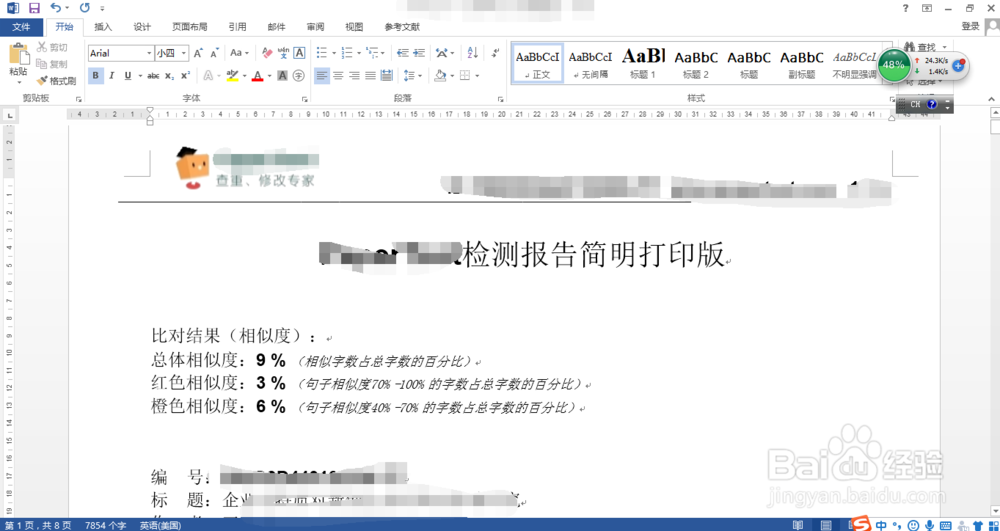This screenshot has height=531, width=1000.
Task: Open the font color dropdown arrow
Action: [x=269, y=76]
